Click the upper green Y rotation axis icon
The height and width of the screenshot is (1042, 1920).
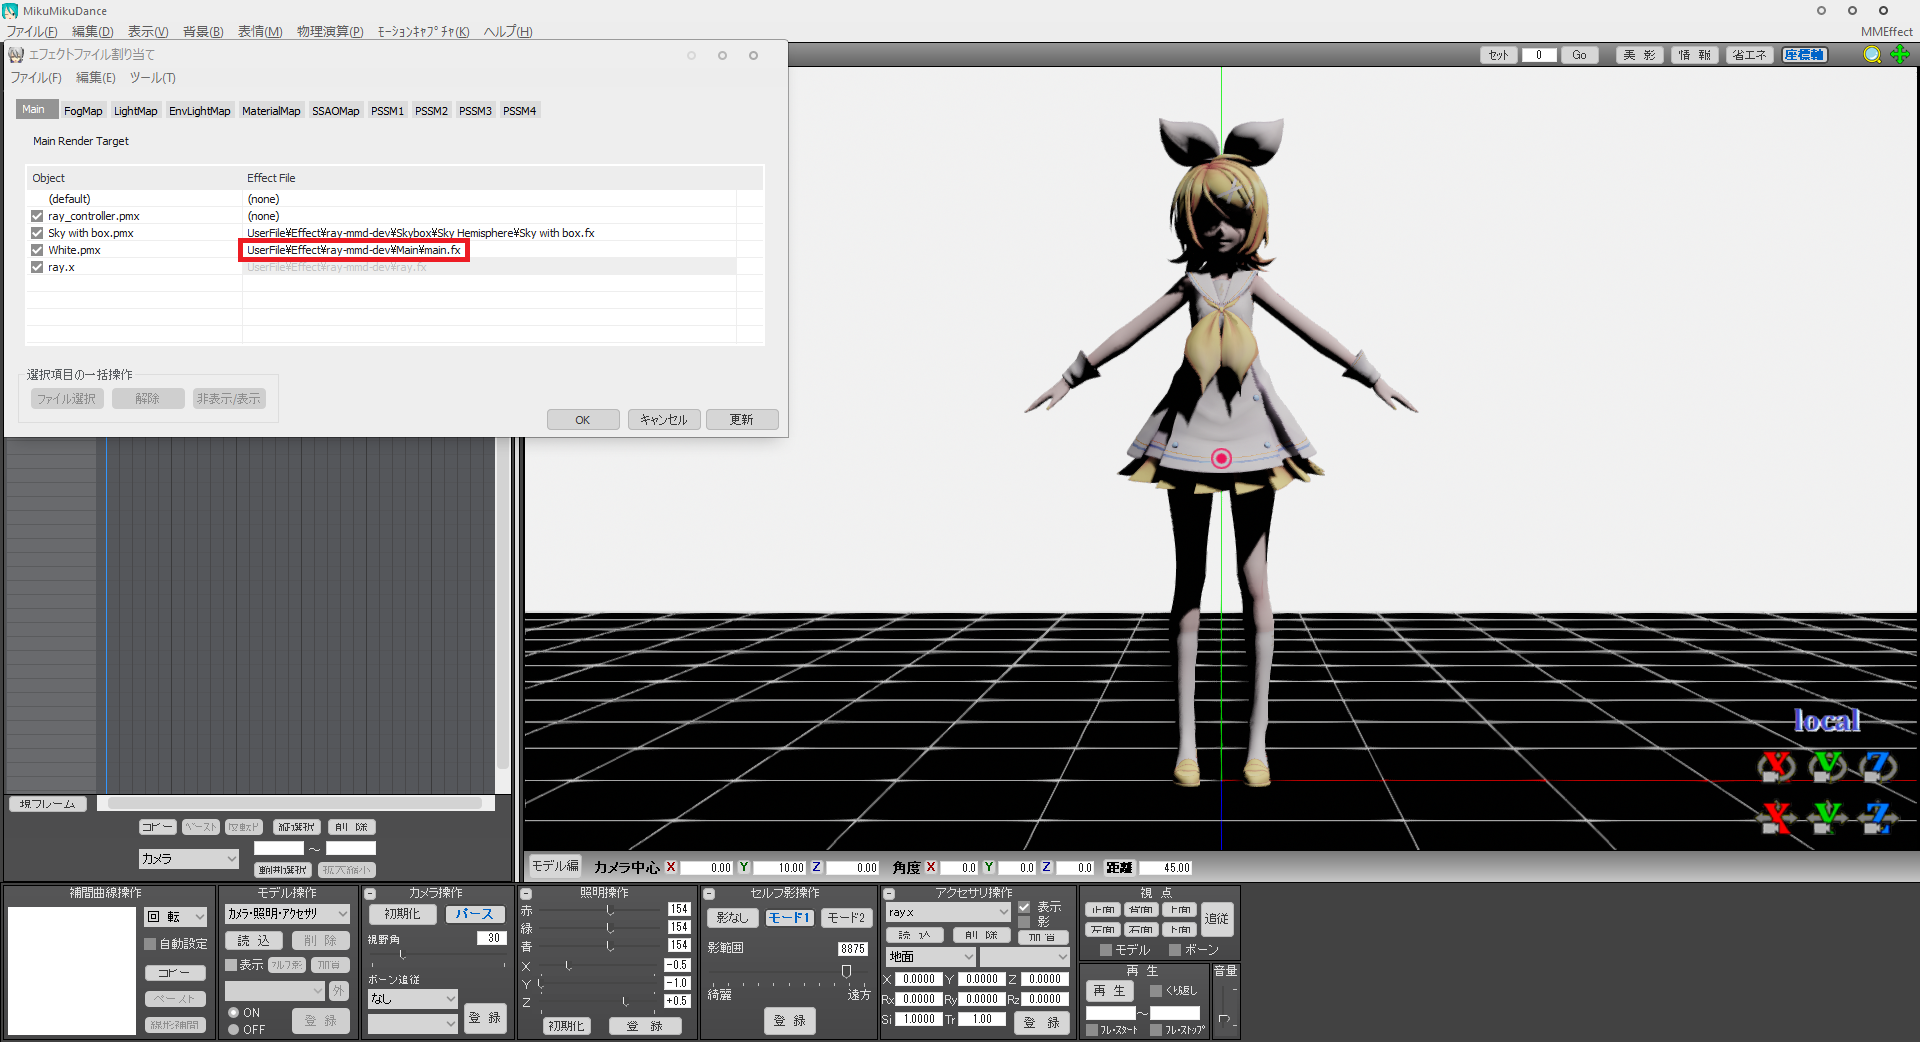pyautogui.click(x=1827, y=767)
